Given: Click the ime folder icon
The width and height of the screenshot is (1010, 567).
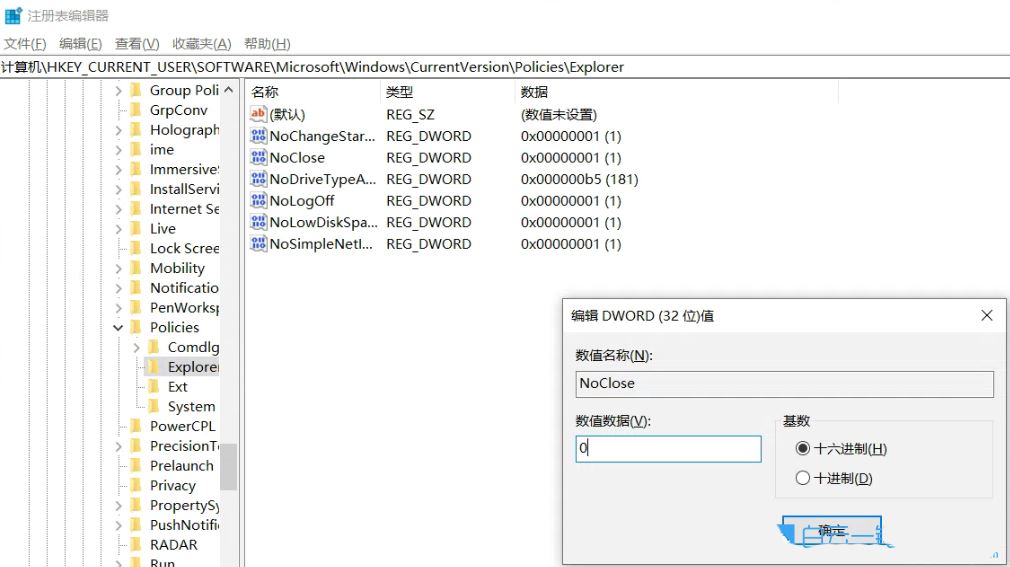Looking at the screenshot, I should pyautogui.click(x=136, y=149).
